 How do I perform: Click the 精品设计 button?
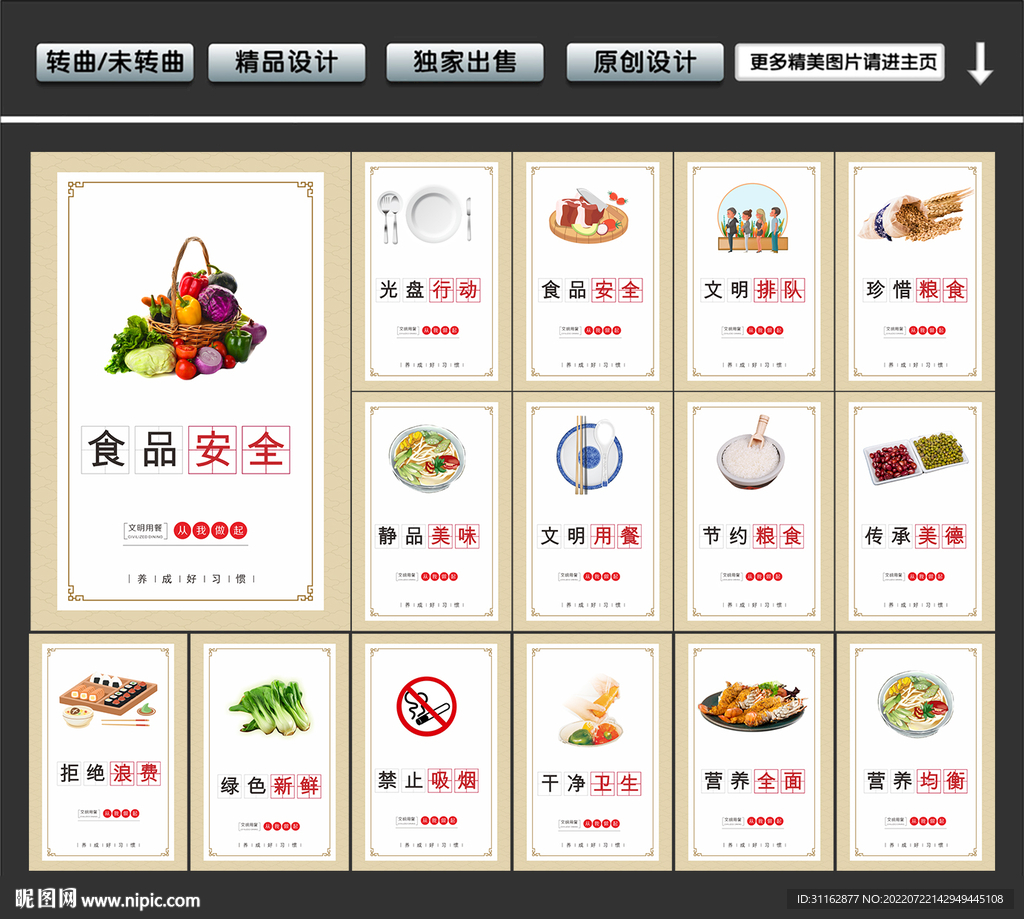(287, 63)
